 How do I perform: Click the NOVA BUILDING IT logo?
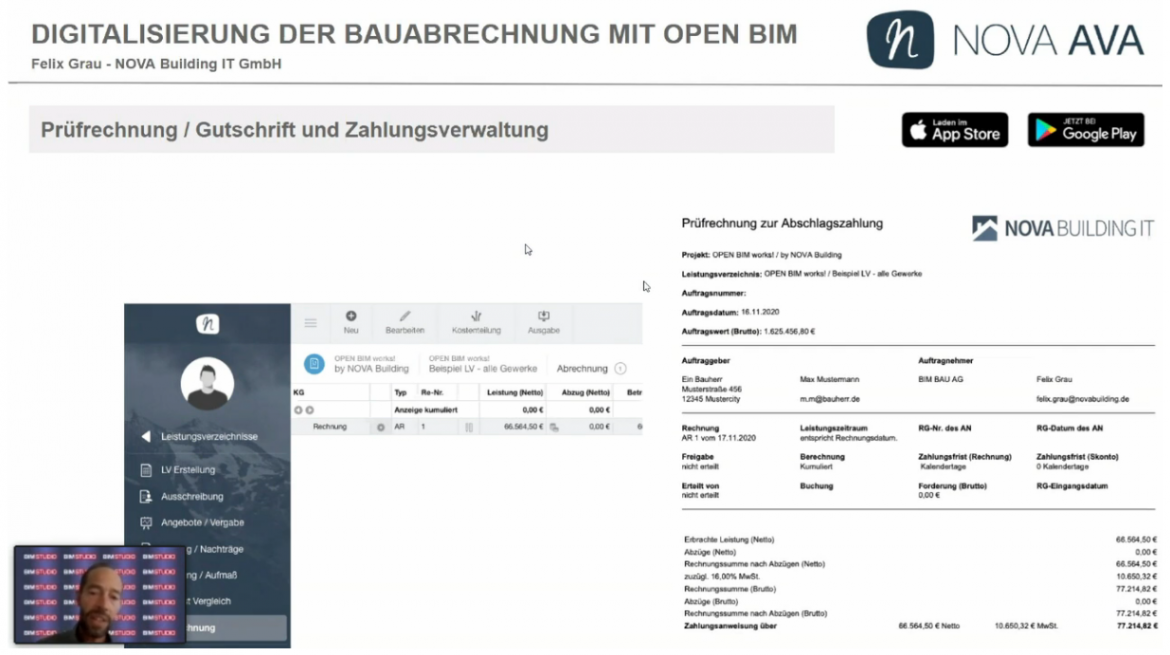(x=1063, y=228)
